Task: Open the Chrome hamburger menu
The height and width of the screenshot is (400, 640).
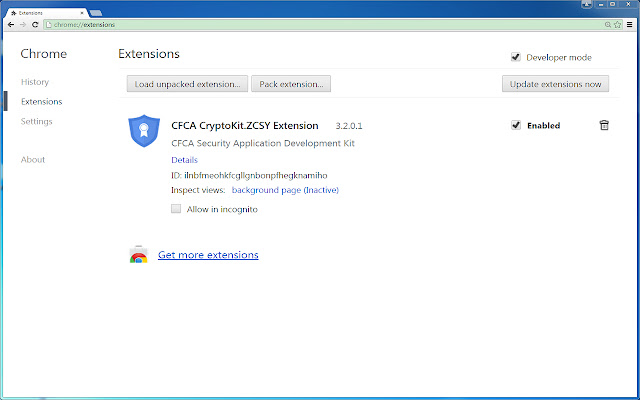Action: (x=630, y=25)
